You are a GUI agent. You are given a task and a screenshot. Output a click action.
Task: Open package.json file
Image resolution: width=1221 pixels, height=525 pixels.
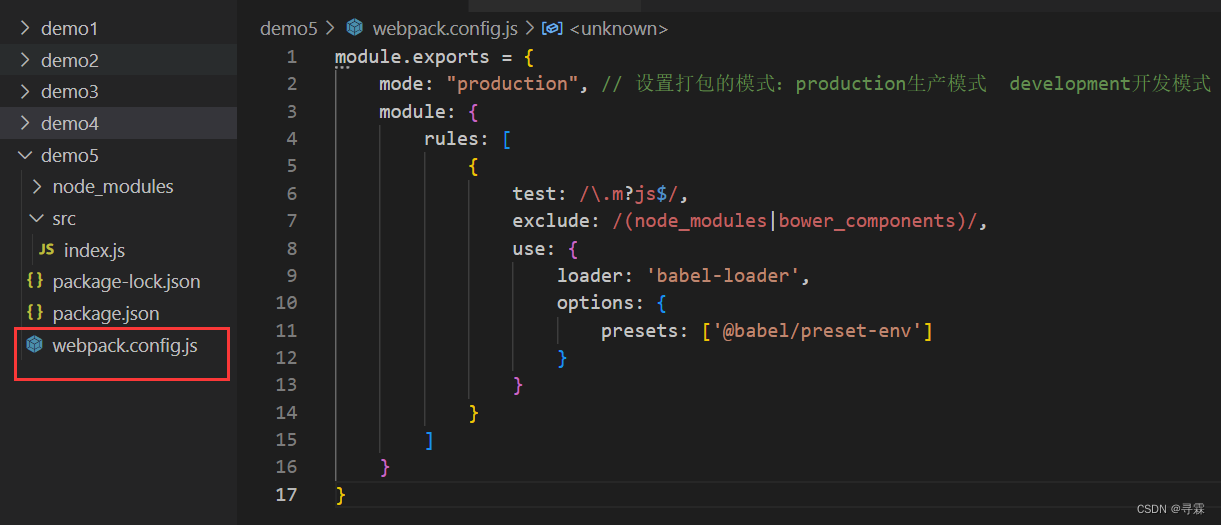pyautogui.click(x=106, y=313)
